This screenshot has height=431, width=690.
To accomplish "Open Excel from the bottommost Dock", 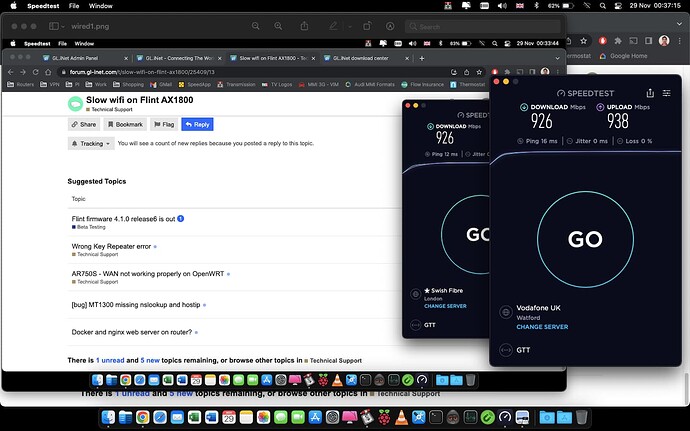I will (x=194, y=417).
